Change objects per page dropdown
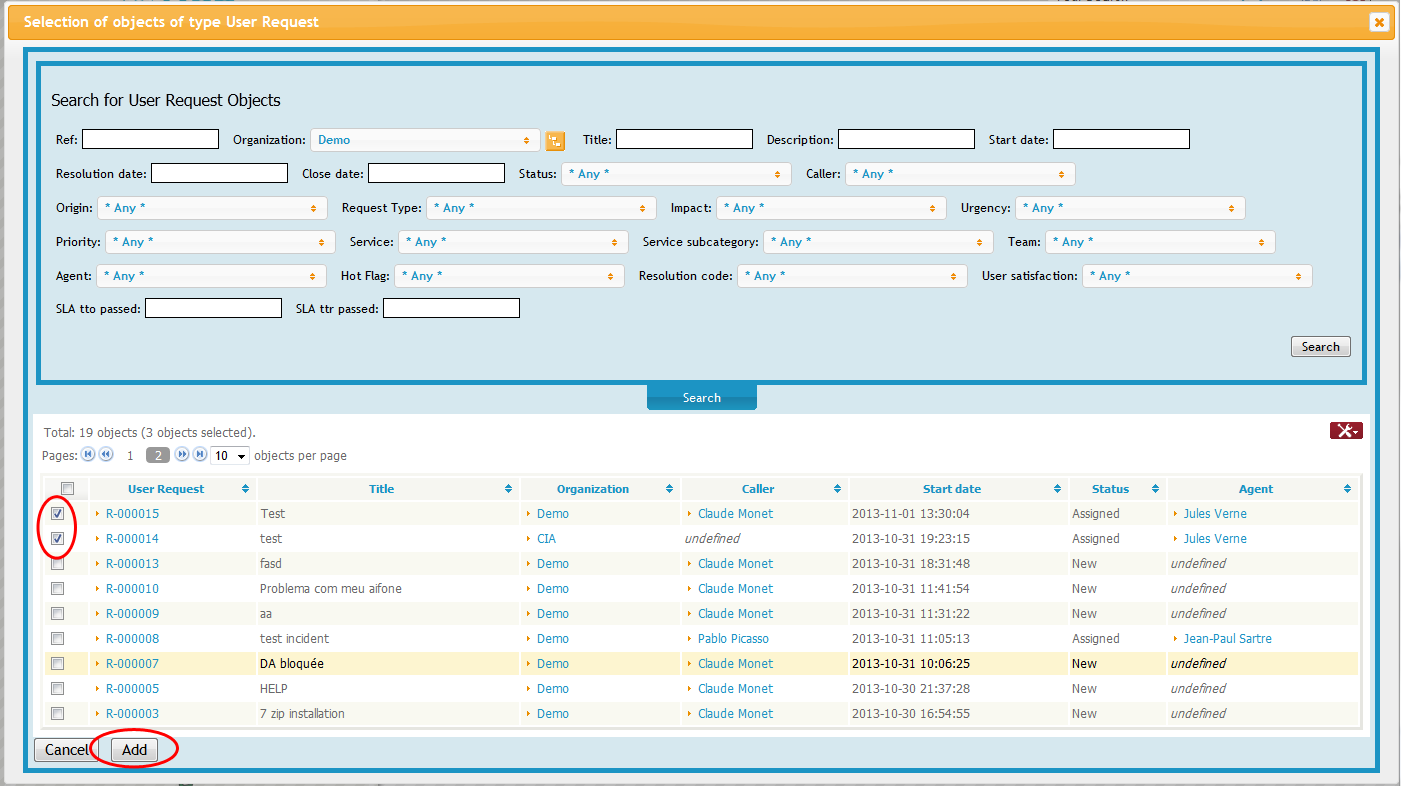1401x786 pixels. click(229, 456)
